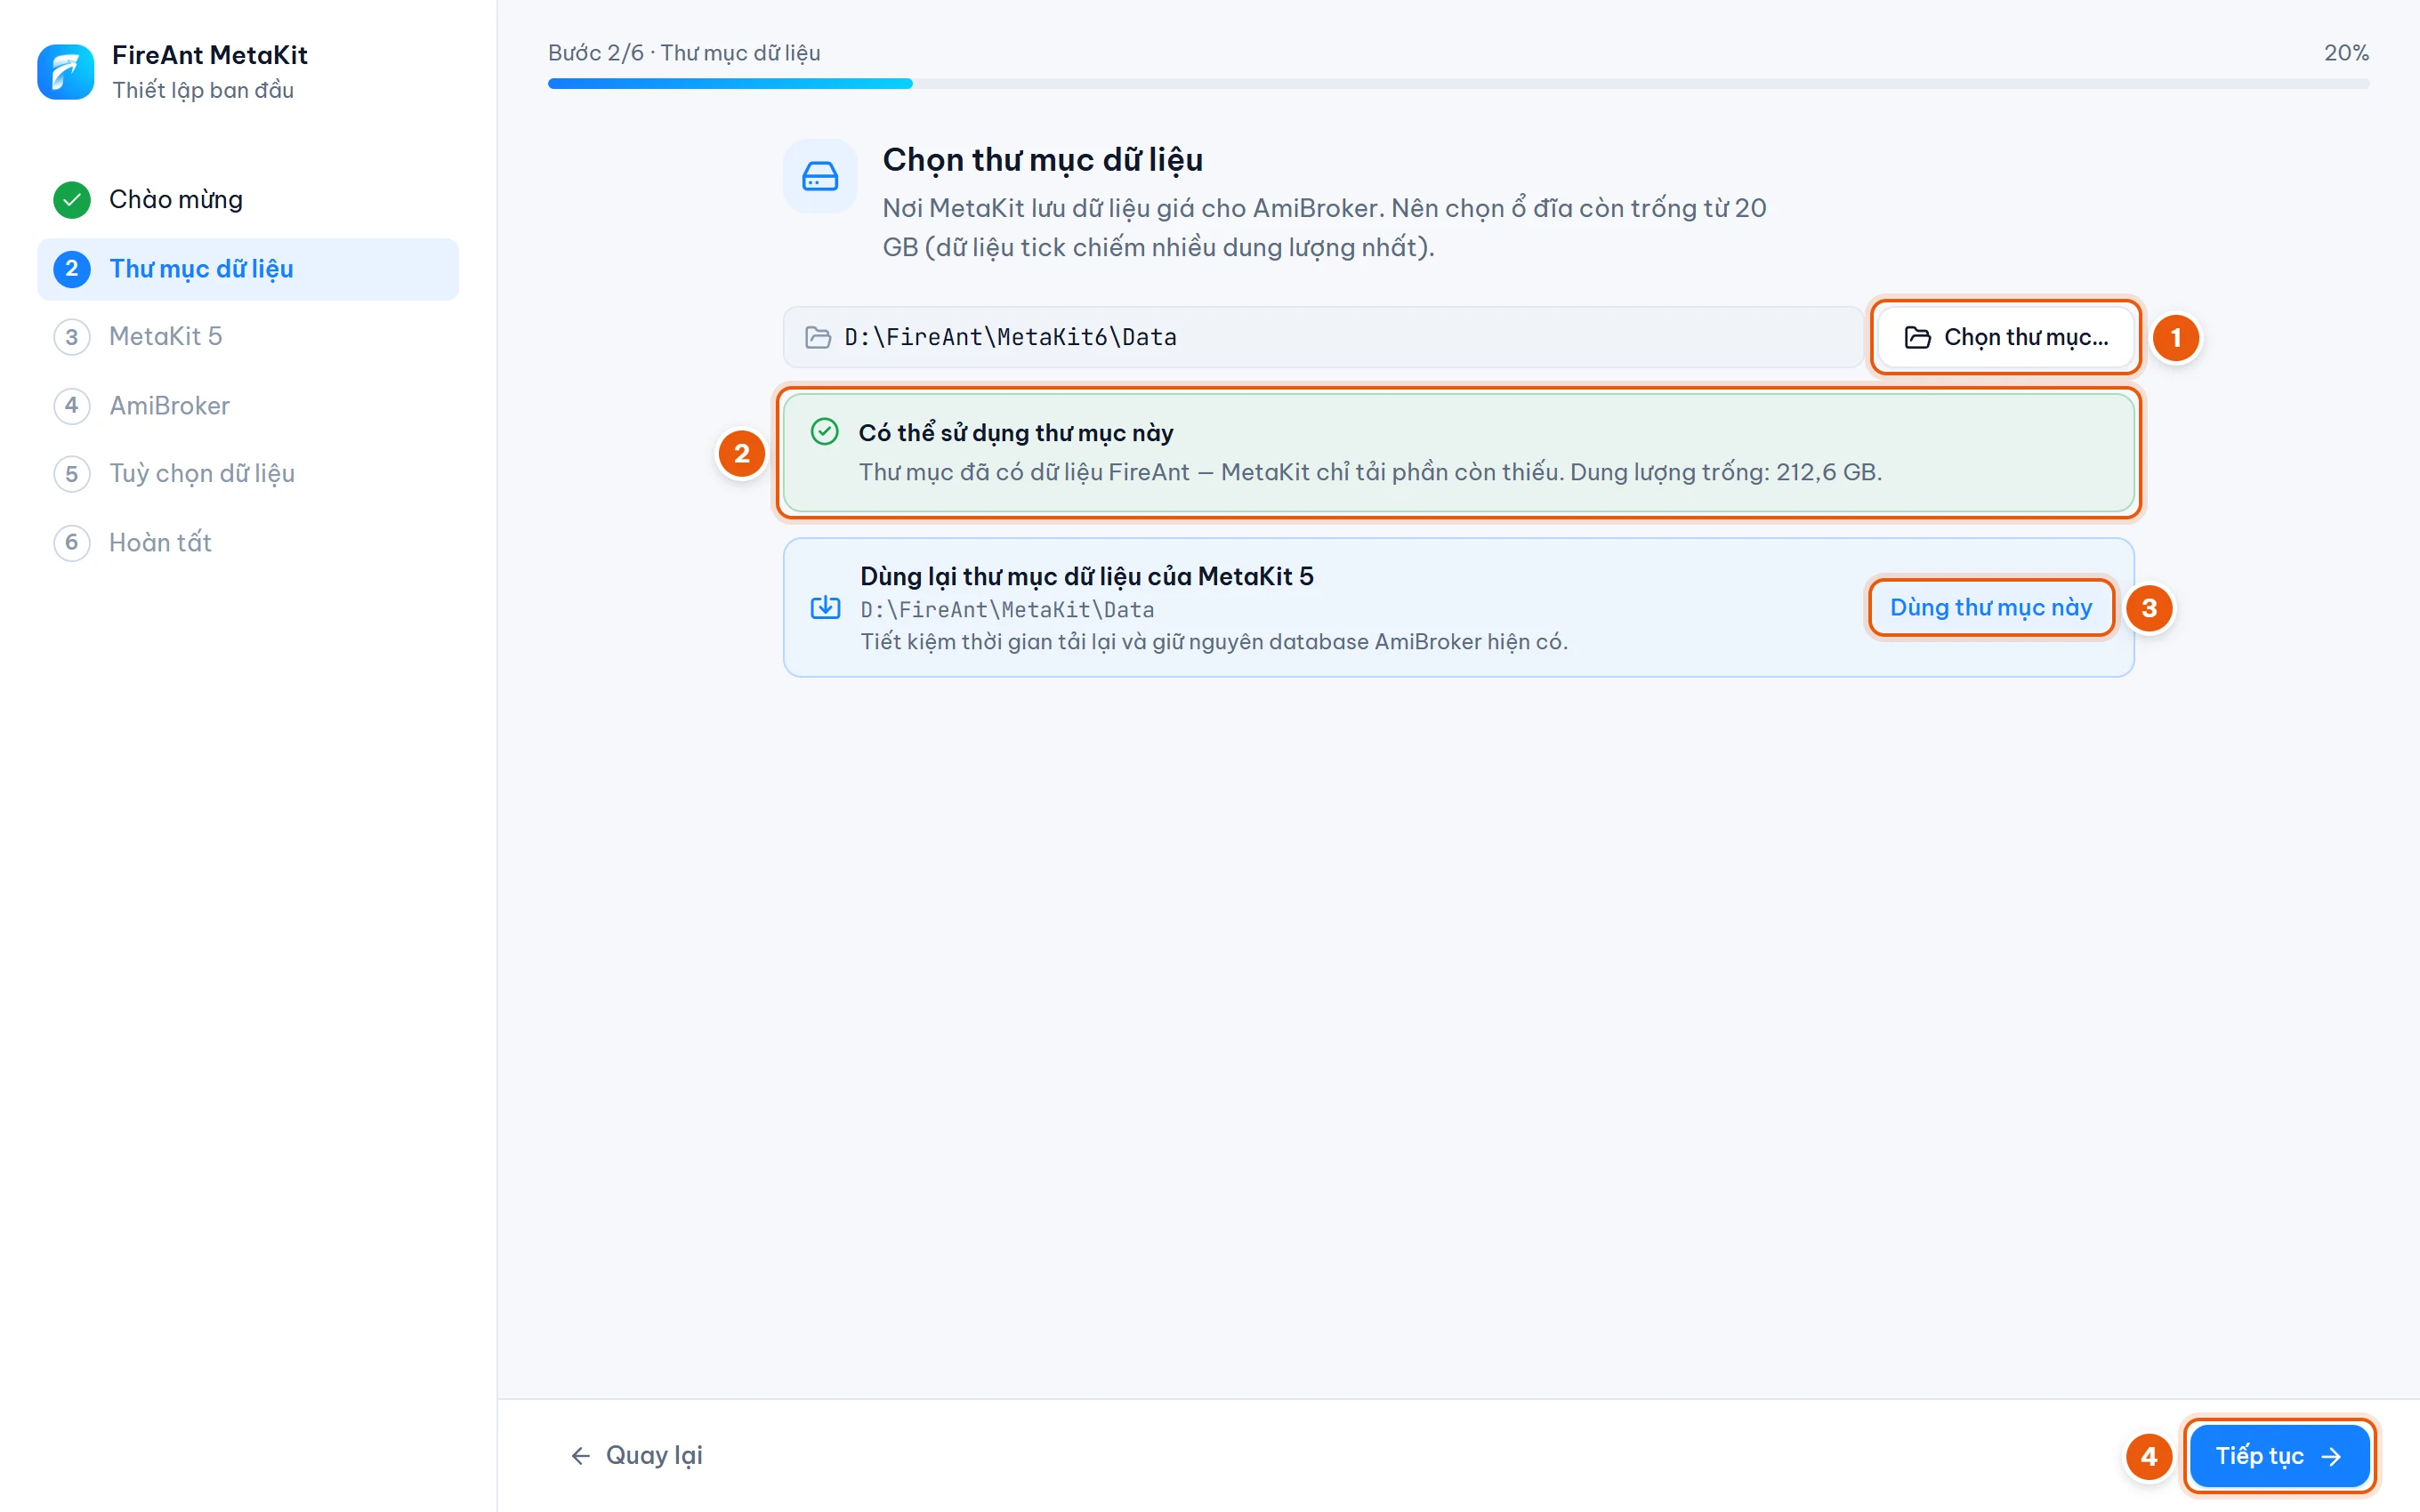
Task: Click Dùng thư mục này button
Action: (1991, 607)
